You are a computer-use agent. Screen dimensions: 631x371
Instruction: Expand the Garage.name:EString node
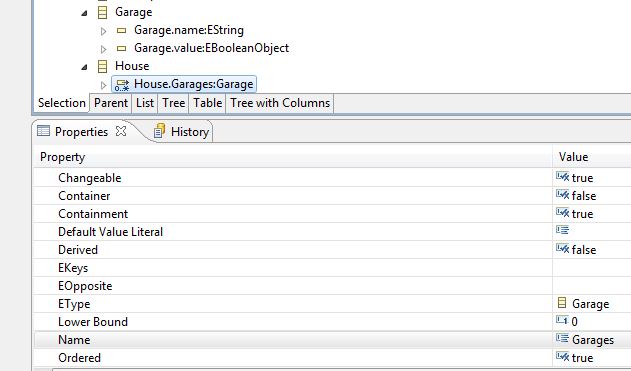point(103,31)
